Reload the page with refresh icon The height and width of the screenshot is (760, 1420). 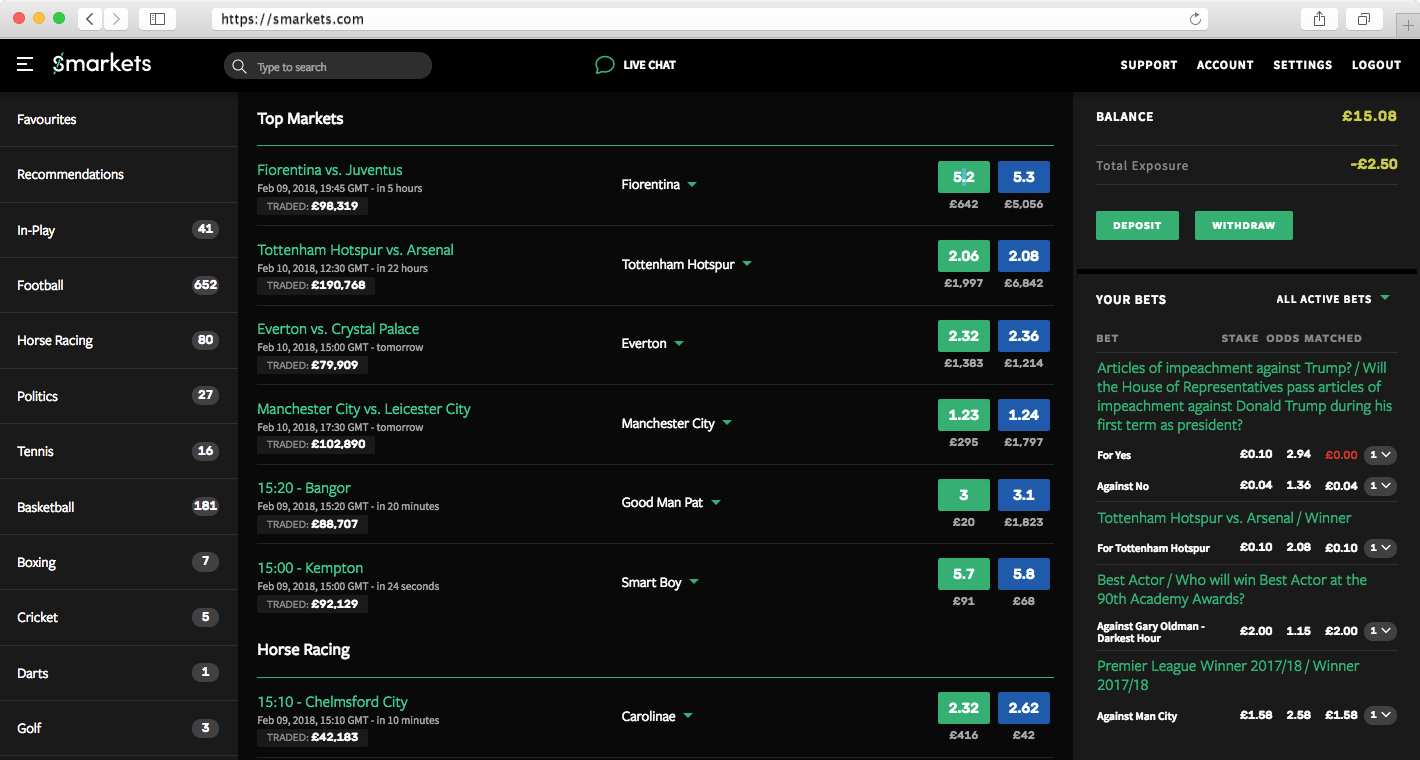(x=1195, y=19)
